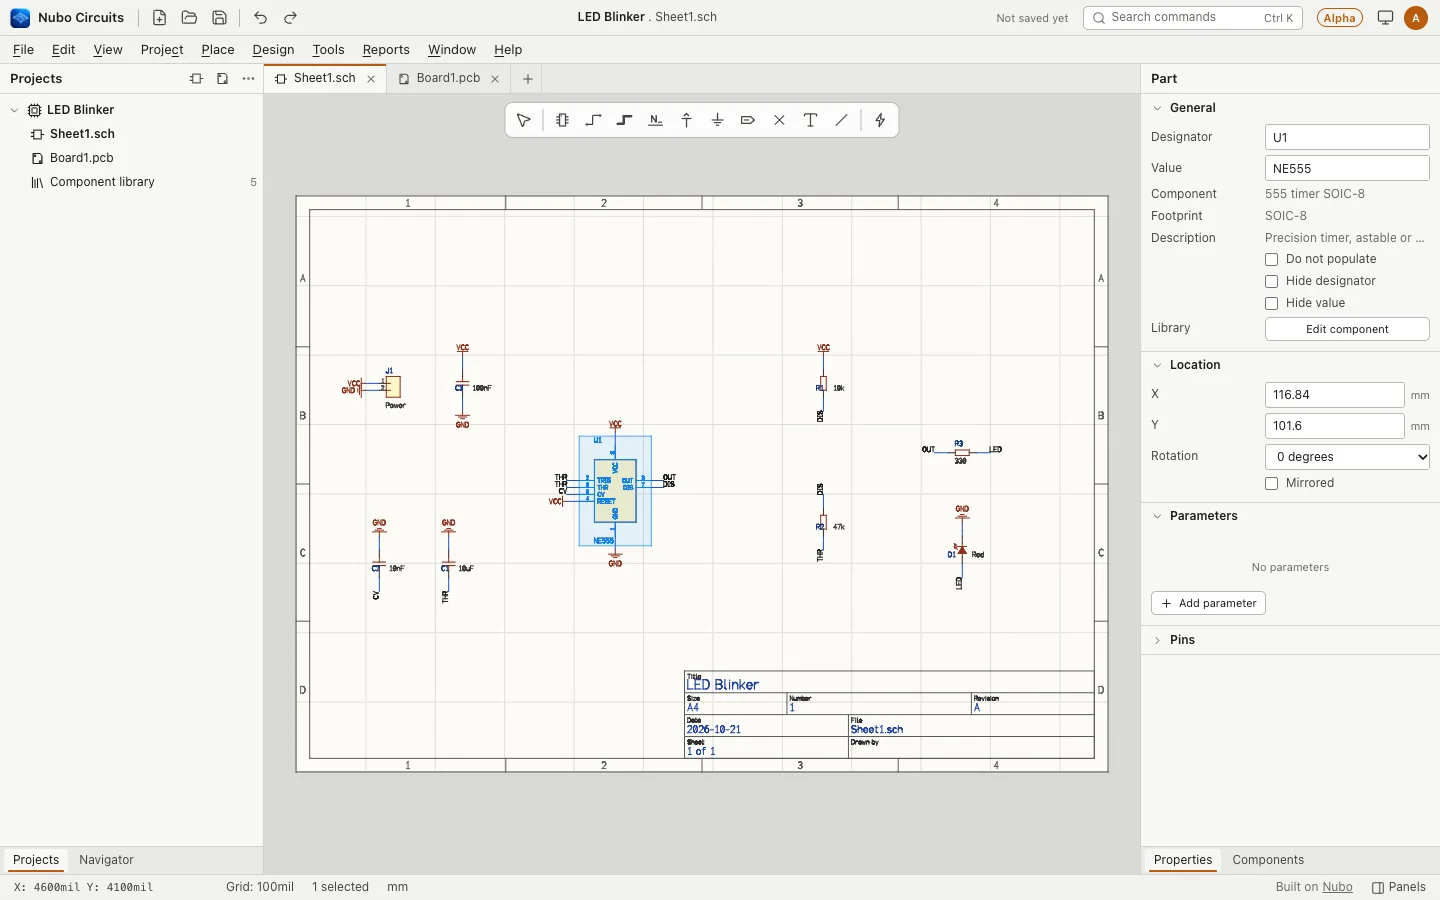Screen dimensions: 1440x900
Task: Collapse the Location section
Action: [x=1157, y=365]
